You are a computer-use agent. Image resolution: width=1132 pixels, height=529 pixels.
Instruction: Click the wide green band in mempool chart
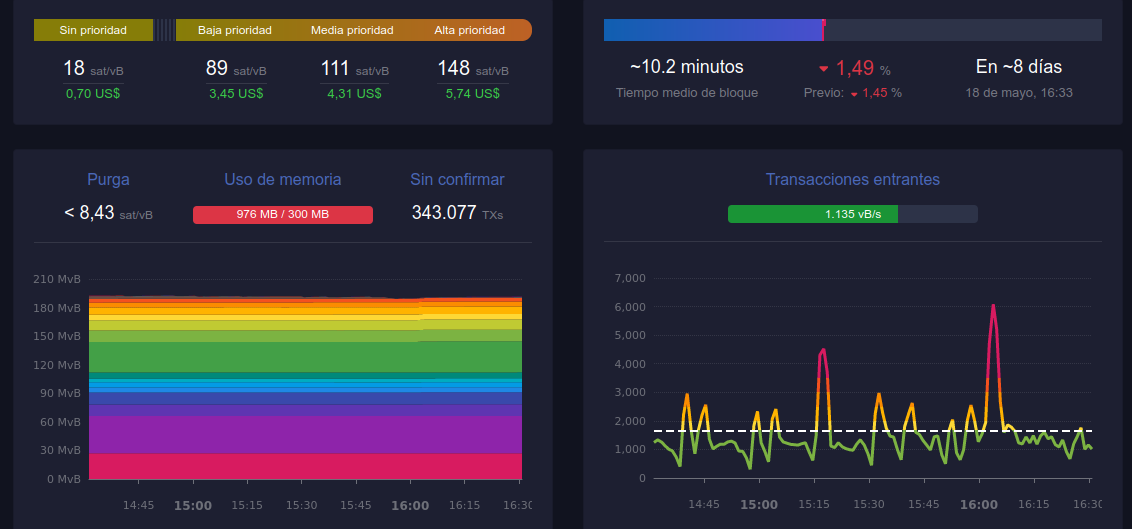pyautogui.click(x=305, y=357)
